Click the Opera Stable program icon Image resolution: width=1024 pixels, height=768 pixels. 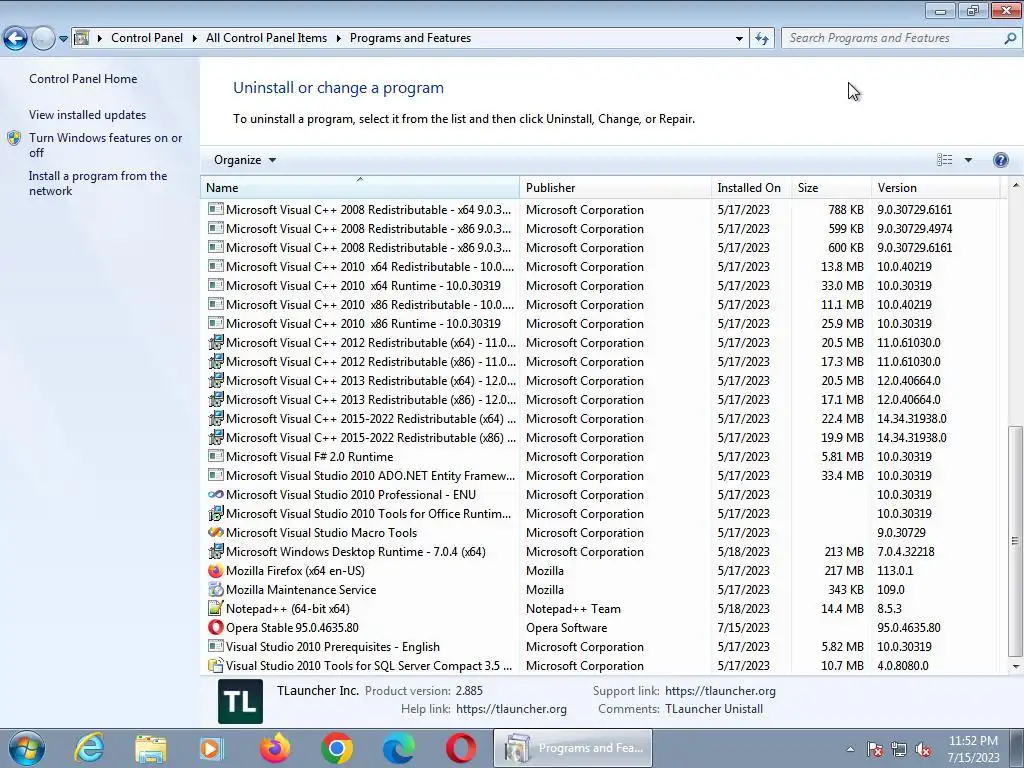click(x=216, y=627)
